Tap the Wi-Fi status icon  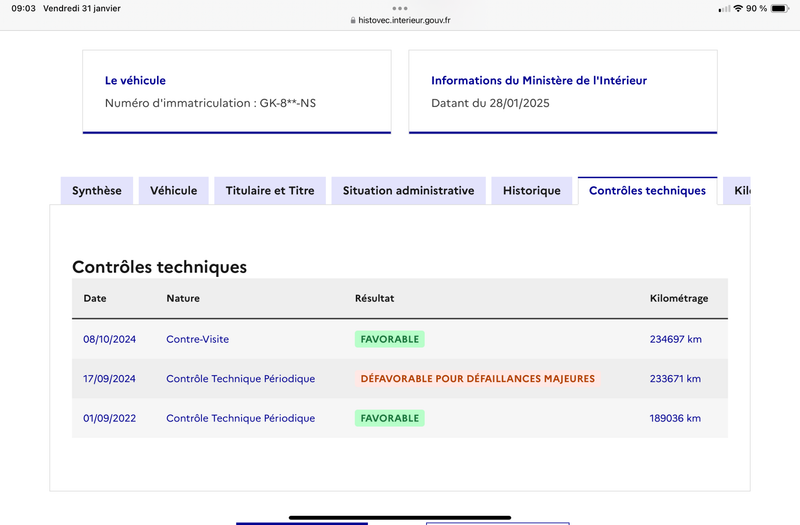click(x=738, y=8)
